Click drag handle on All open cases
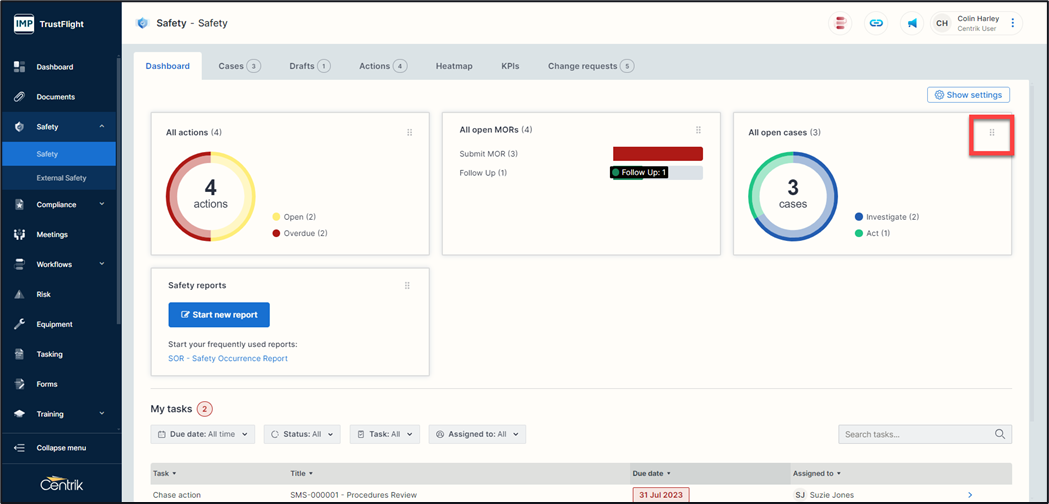The width and height of the screenshot is (1049, 504). tap(992, 133)
